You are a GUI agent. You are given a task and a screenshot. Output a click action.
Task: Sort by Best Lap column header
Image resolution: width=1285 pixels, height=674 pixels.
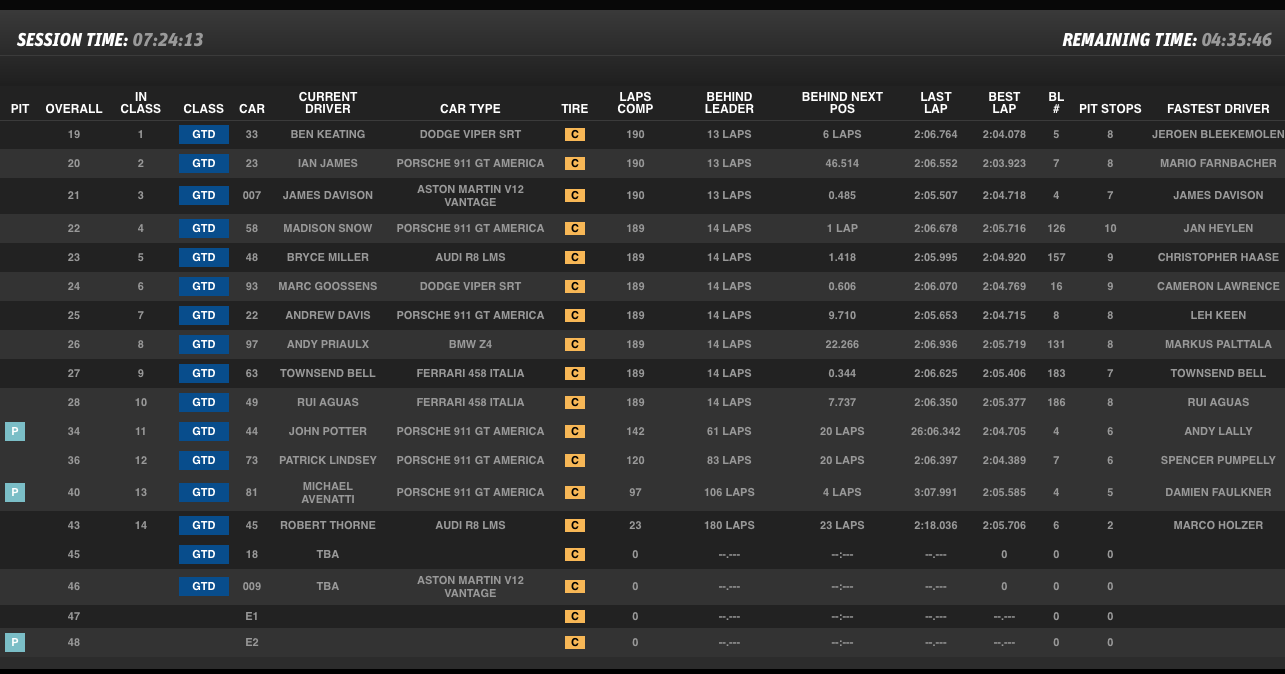[x=1004, y=103]
